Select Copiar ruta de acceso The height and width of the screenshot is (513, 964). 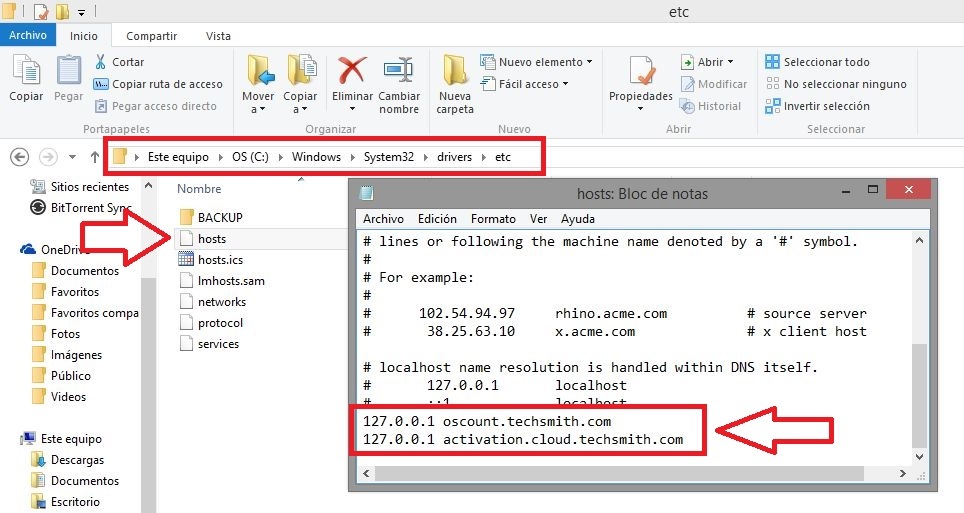click(x=158, y=84)
